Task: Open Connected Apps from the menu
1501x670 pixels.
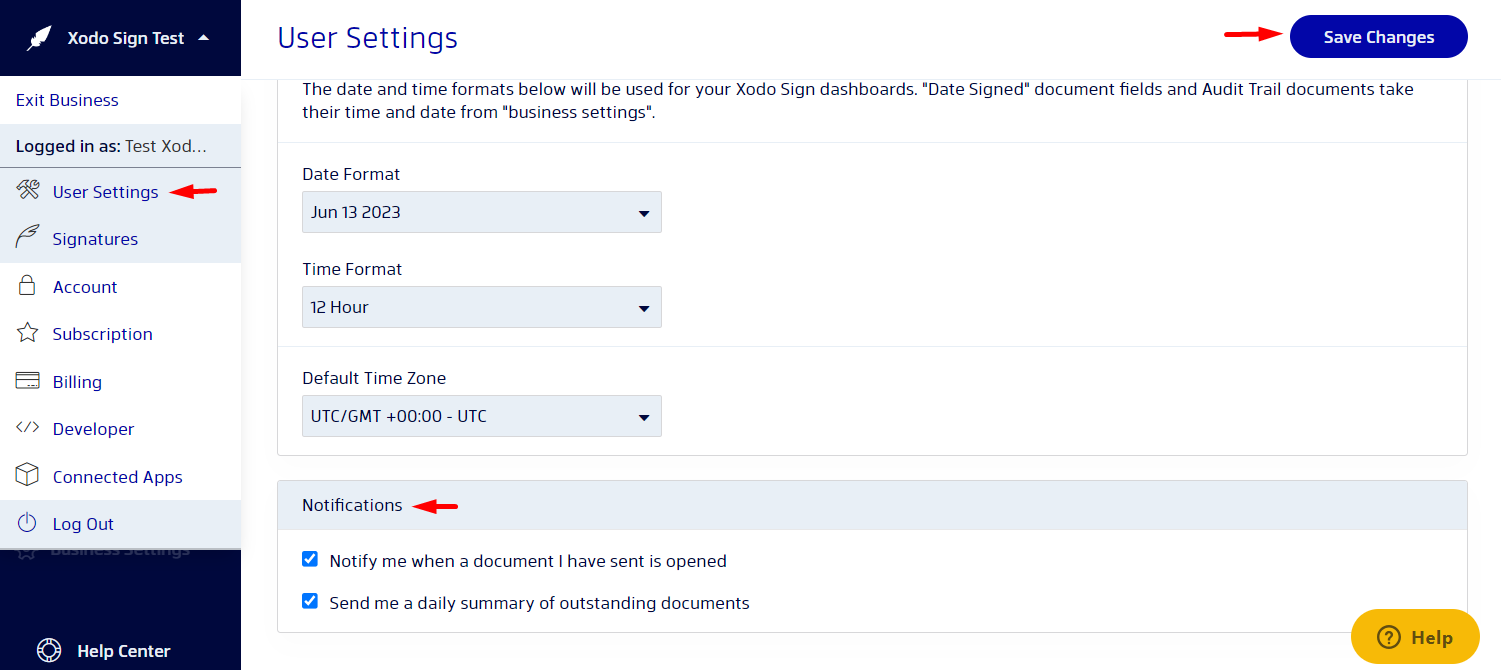Action: pos(120,476)
